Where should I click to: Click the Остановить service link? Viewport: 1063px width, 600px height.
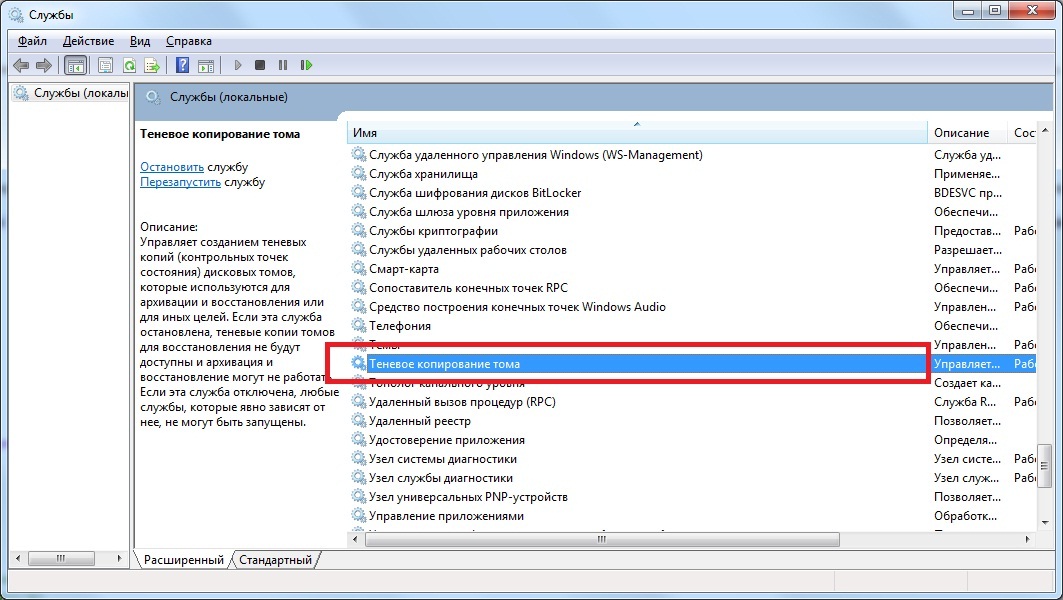click(x=172, y=167)
